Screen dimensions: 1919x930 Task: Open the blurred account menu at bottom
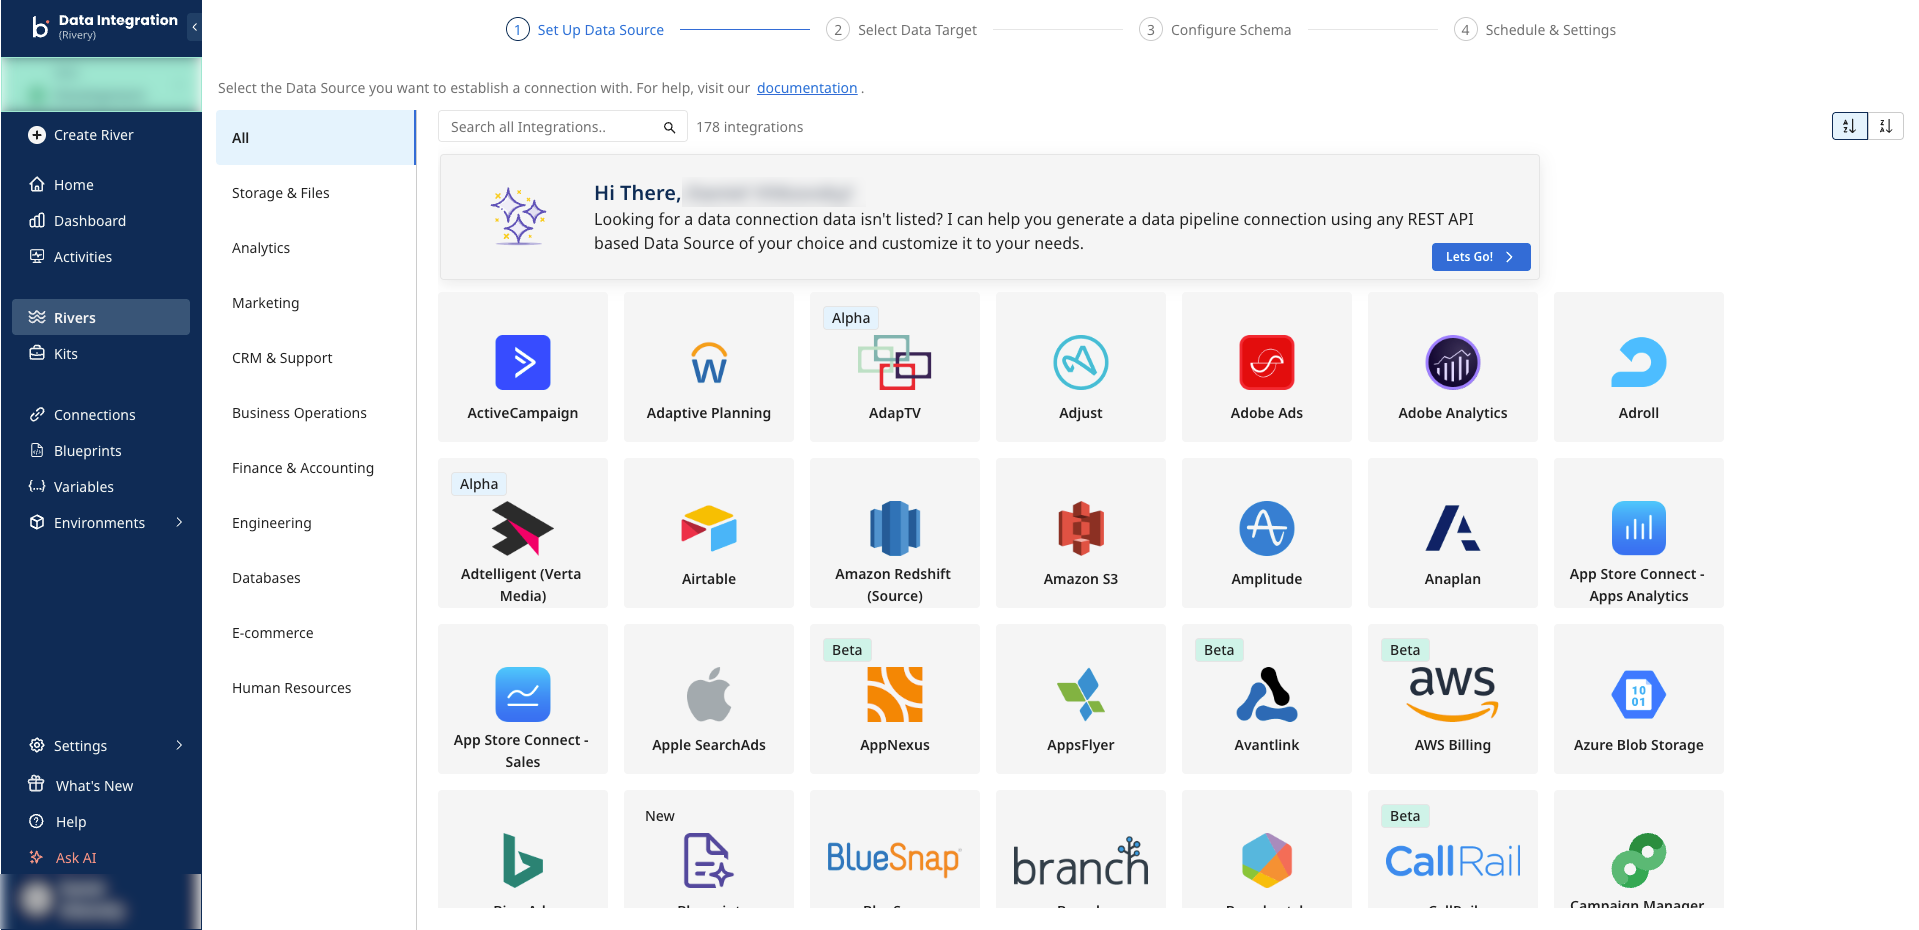(x=100, y=900)
